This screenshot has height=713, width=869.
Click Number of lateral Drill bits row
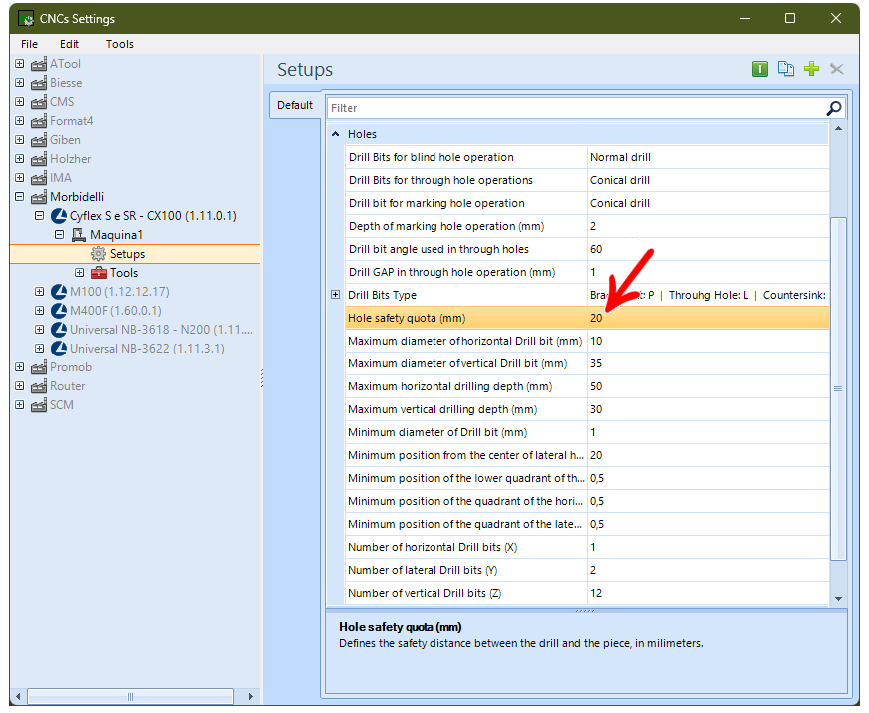587,570
